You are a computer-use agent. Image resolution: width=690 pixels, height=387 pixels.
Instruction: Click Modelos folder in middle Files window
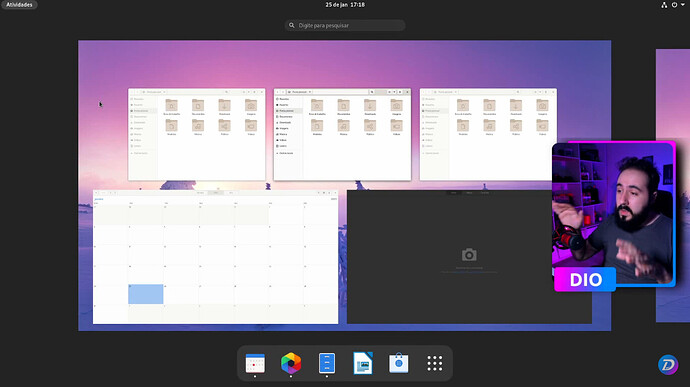[317, 127]
